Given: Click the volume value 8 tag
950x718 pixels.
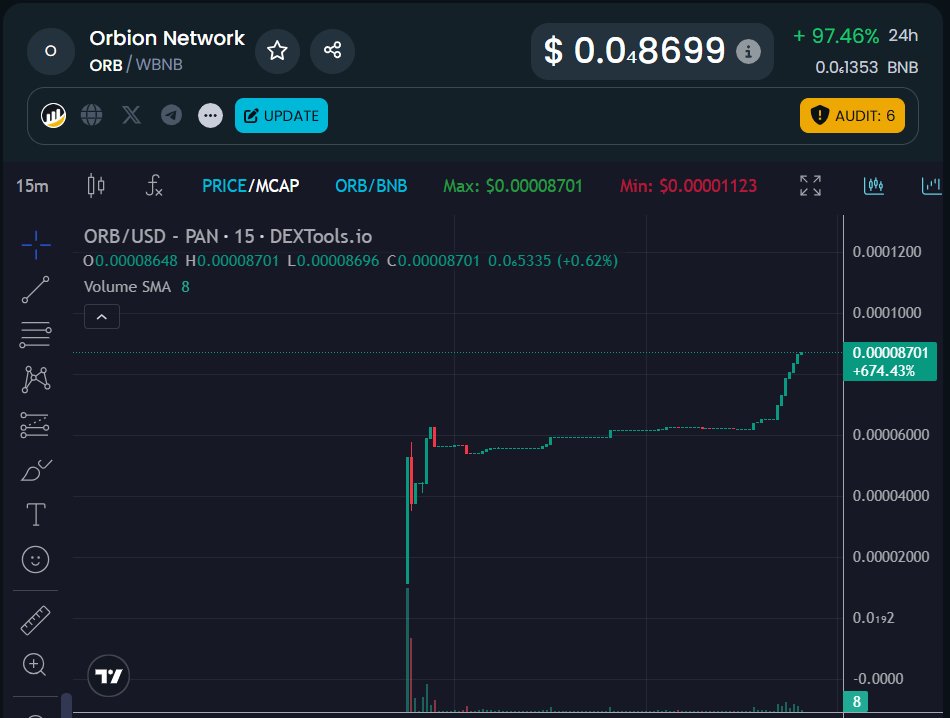Looking at the screenshot, I should click(x=856, y=702).
